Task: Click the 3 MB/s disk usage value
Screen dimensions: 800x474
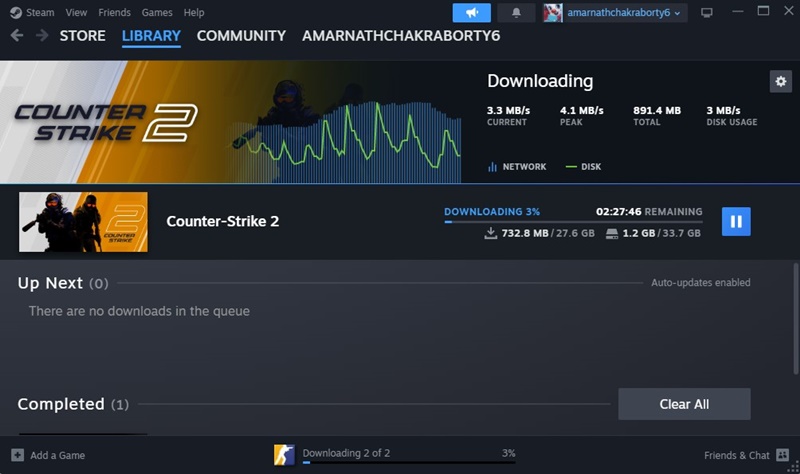Action: click(723, 110)
